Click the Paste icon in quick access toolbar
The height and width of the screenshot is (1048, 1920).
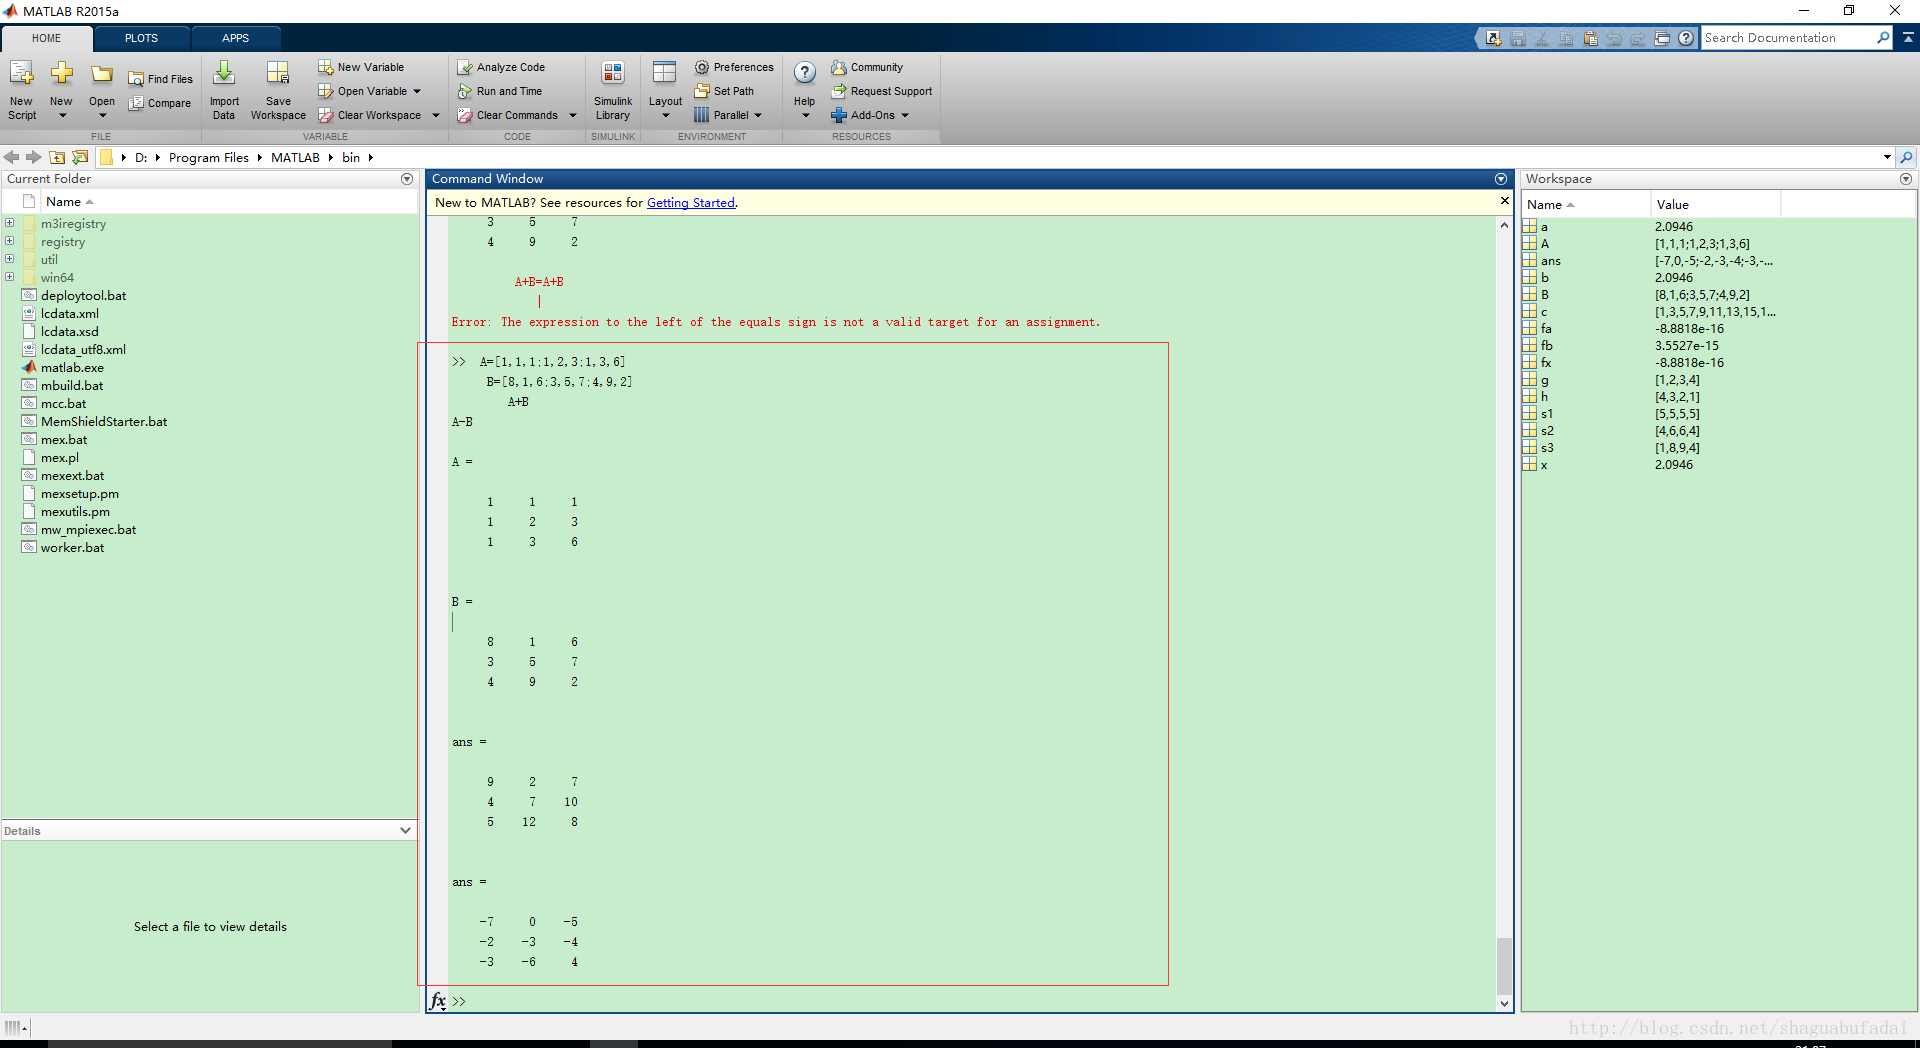1590,38
